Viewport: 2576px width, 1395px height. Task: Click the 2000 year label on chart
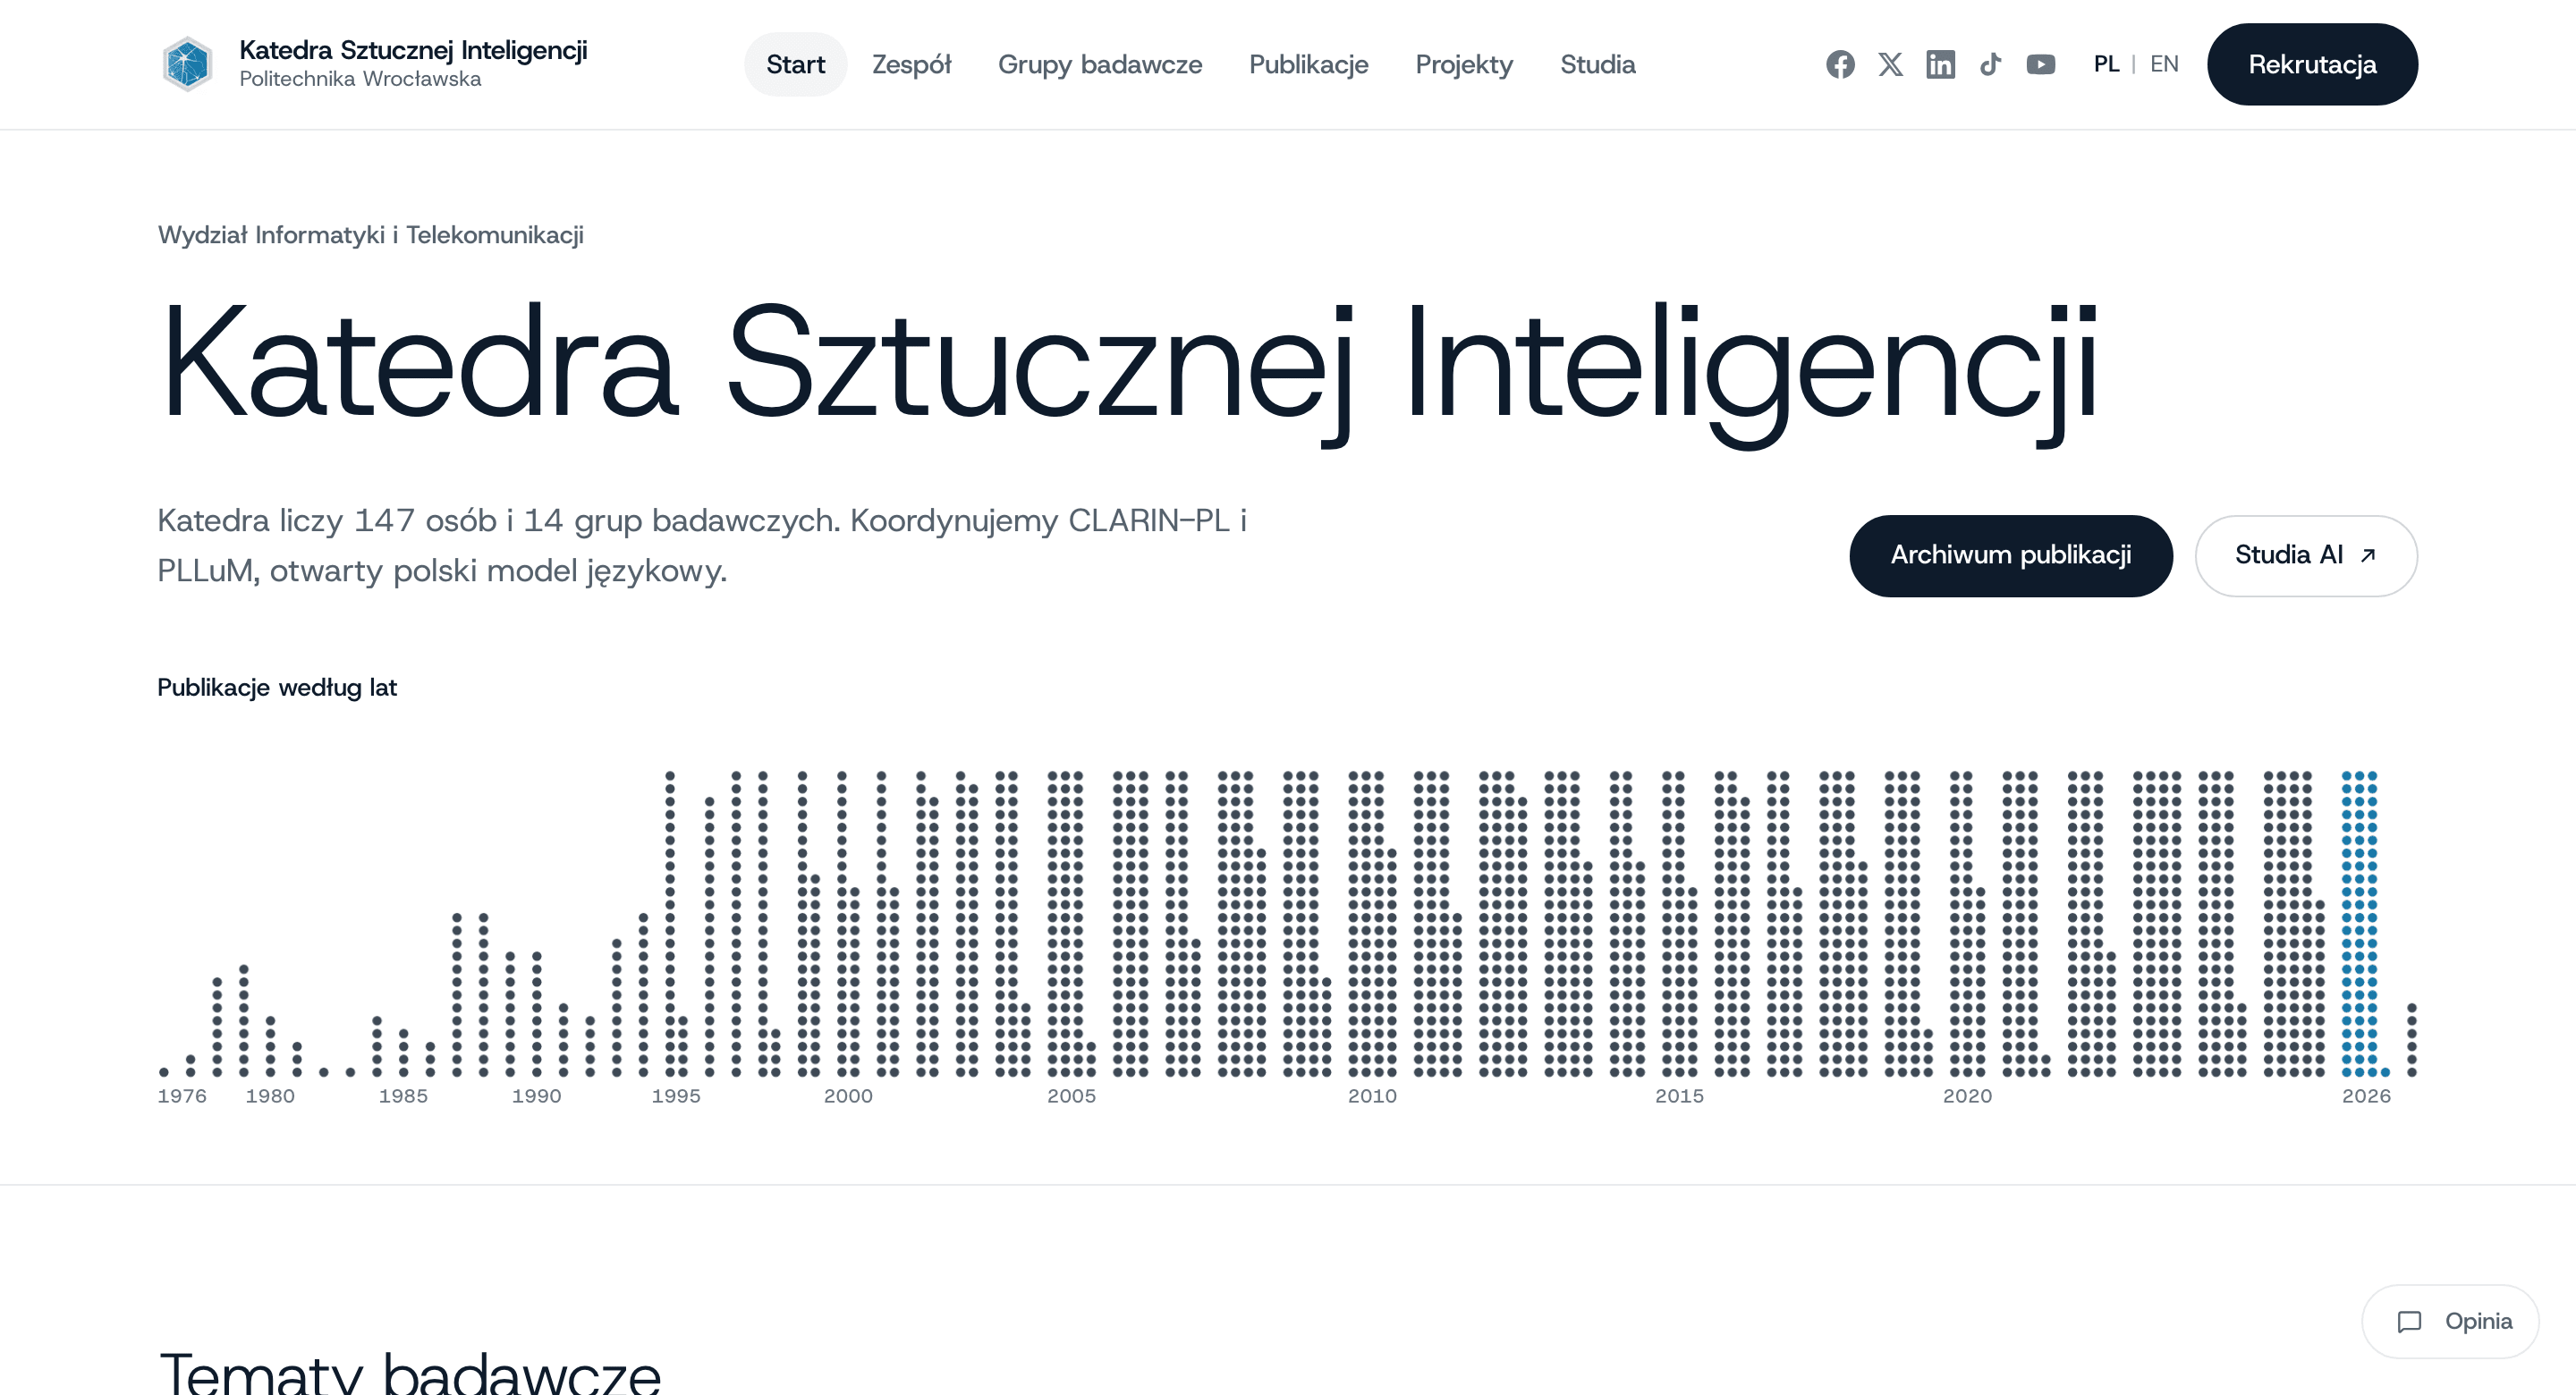pyautogui.click(x=848, y=1096)
